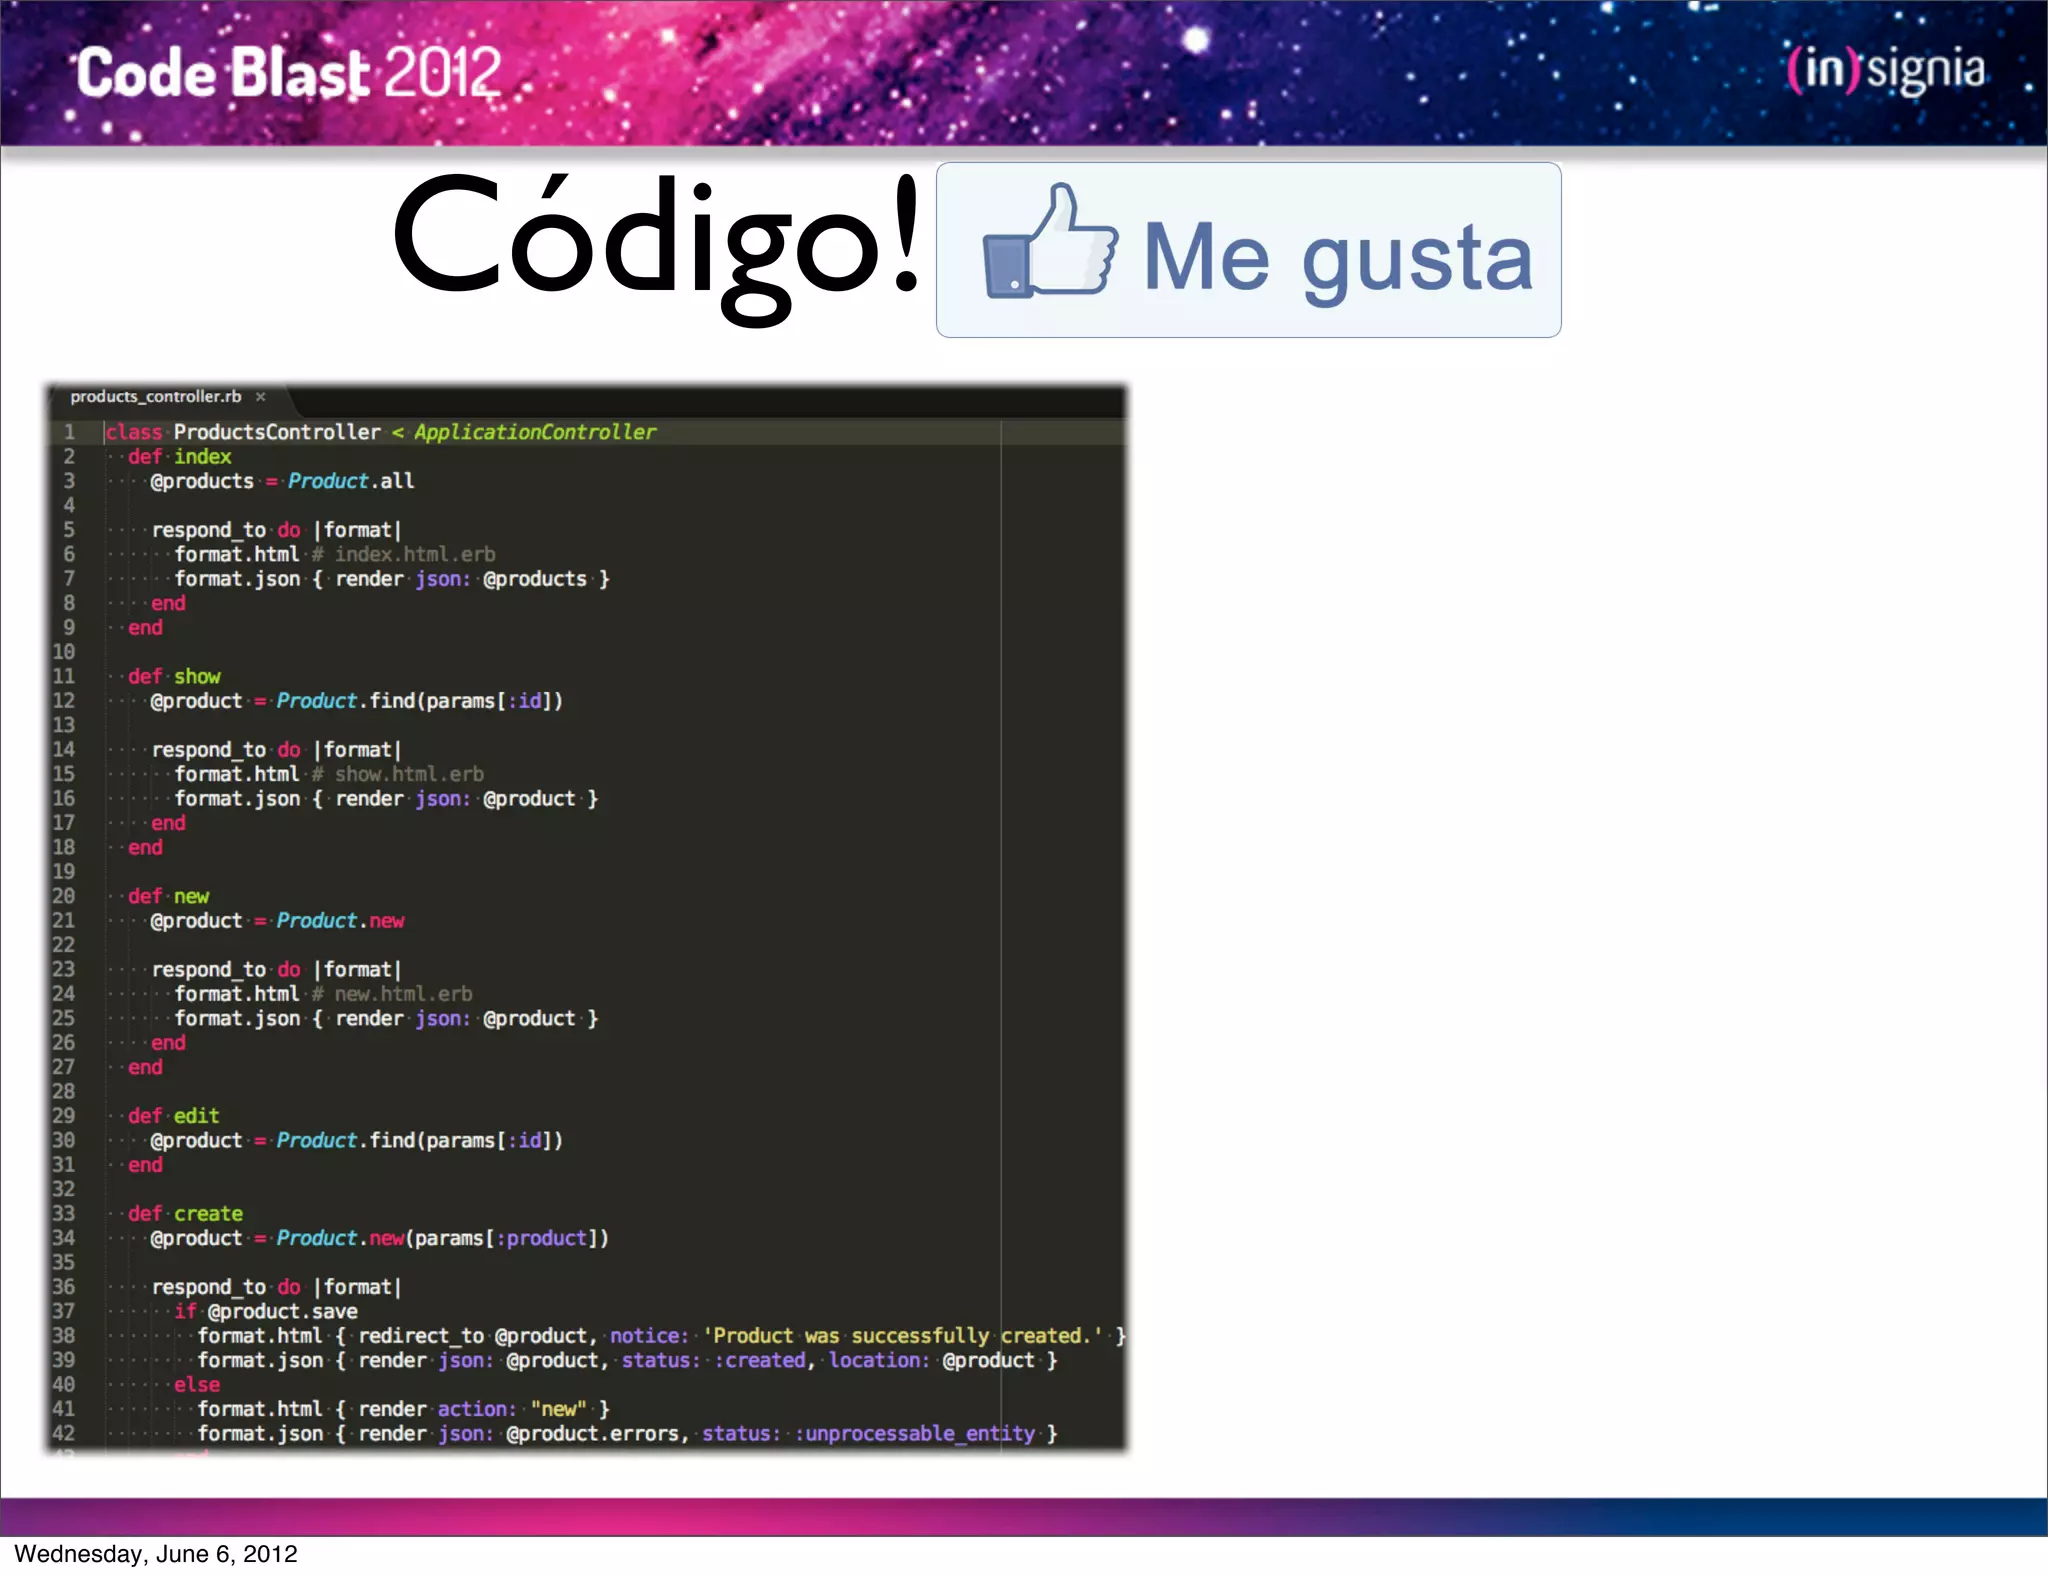Click line number 28 in gutter
This screenshot has height=1576, width=2048.
coord(64,1091)
